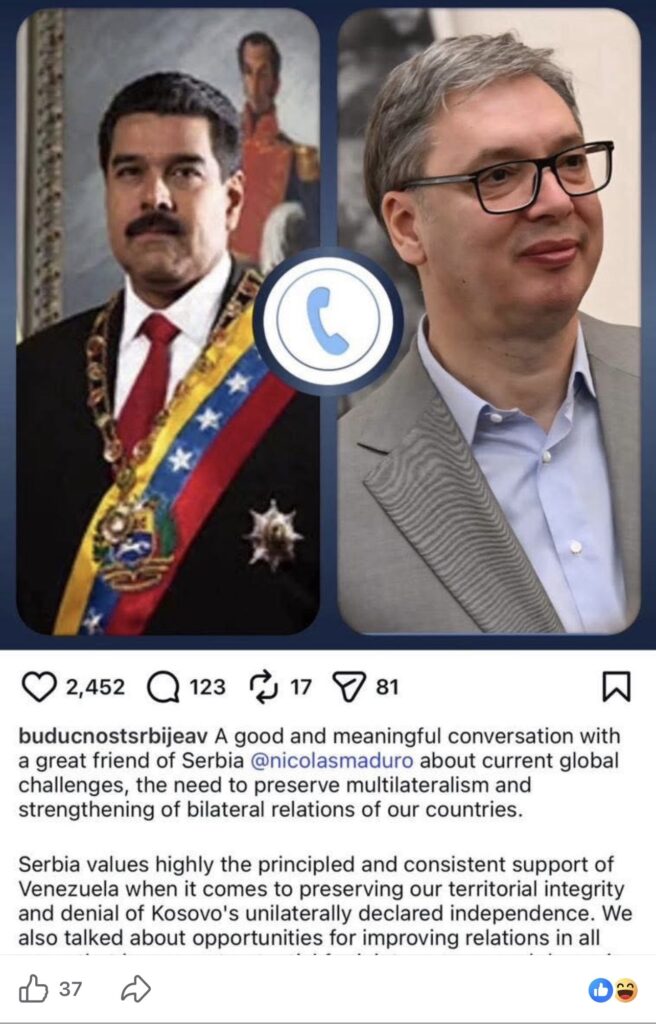Tap the blue phone call icon
The width and height of the screenshot is (656, 1024).
pyautogui.click(x=328, y=321)
